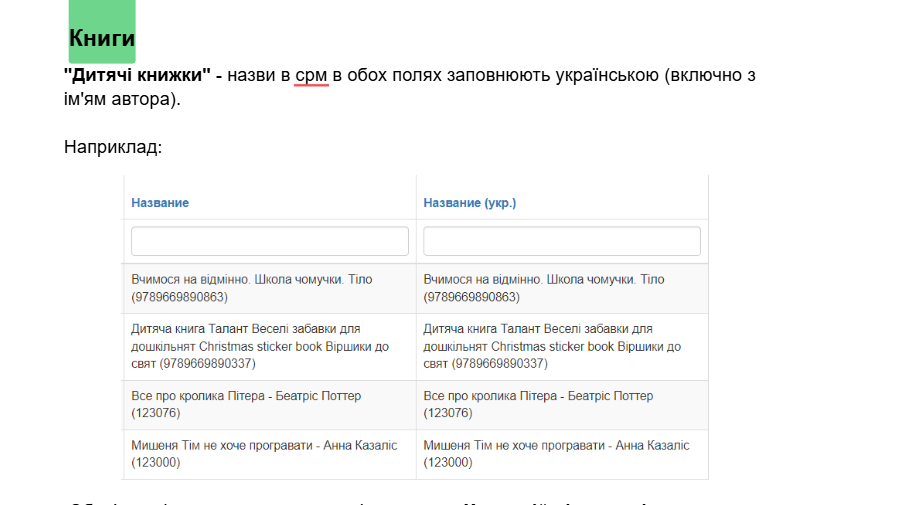This screenshot has width=904, height=505.
Task: Focus the filter field under Название (укр.)
Action: (x=562, y=241)
